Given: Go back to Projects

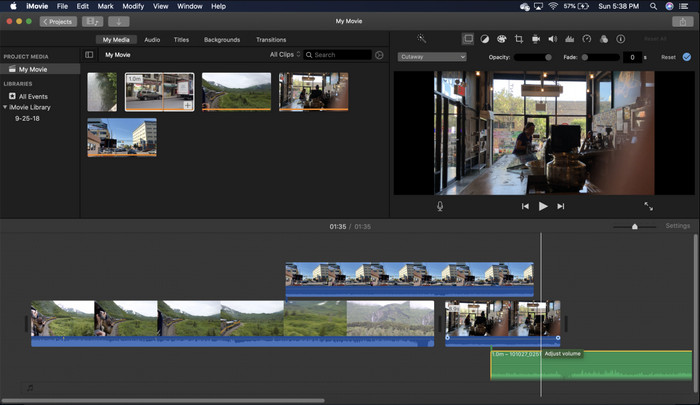Looking at the screenshot, I should click(58, 21).
